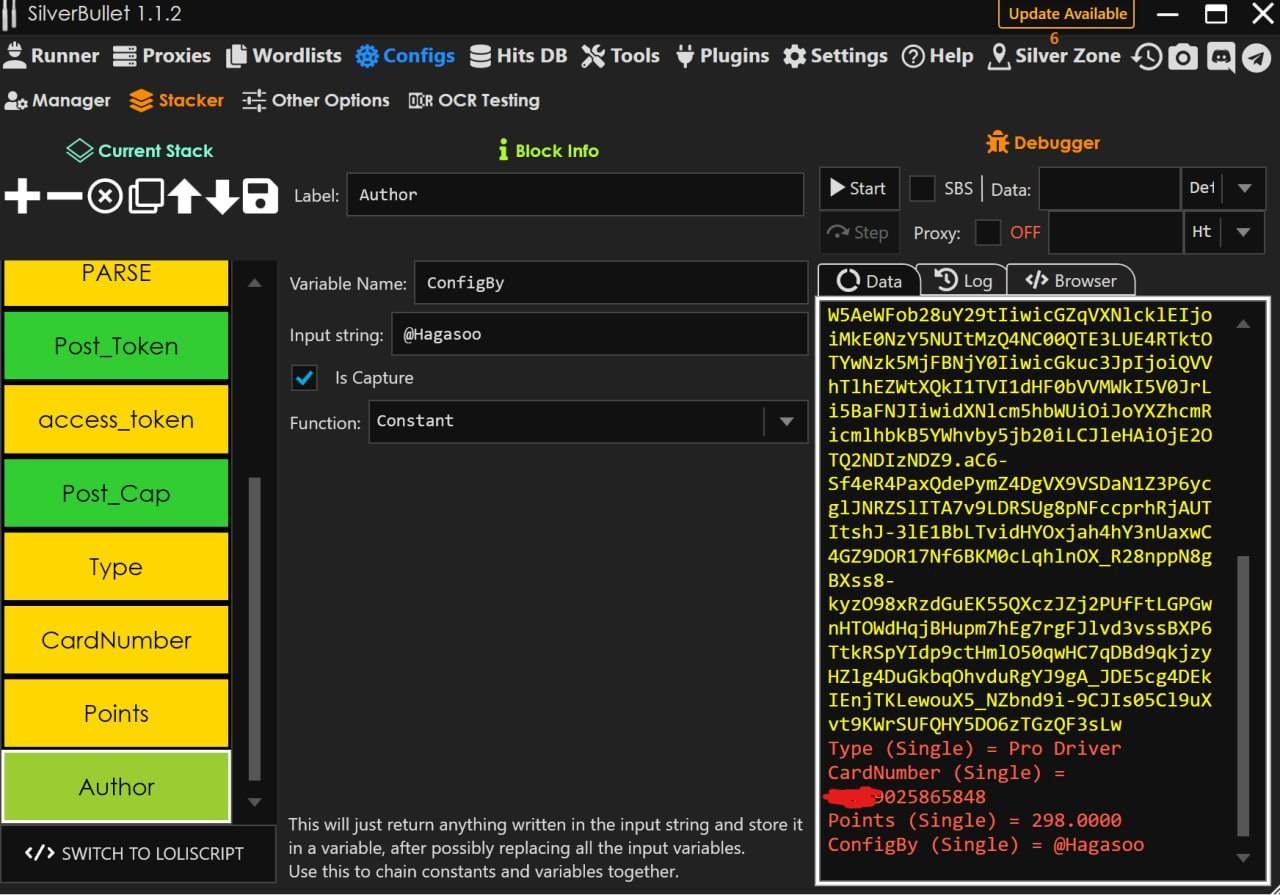Move the block down with the down arrow
The height and width of the screenshot is (895, 1280).
point(222,197)
